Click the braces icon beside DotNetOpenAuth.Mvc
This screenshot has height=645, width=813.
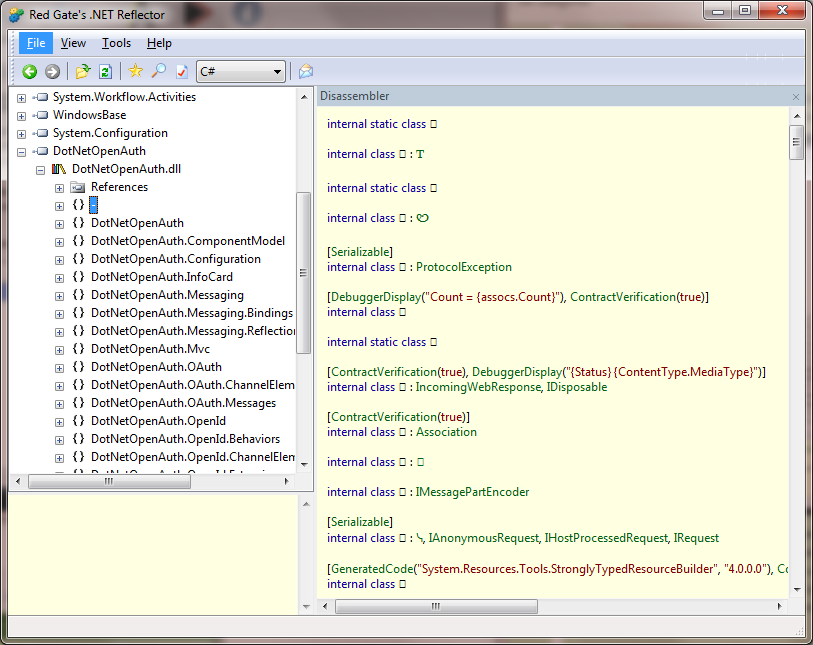click(x=78, y=349)
